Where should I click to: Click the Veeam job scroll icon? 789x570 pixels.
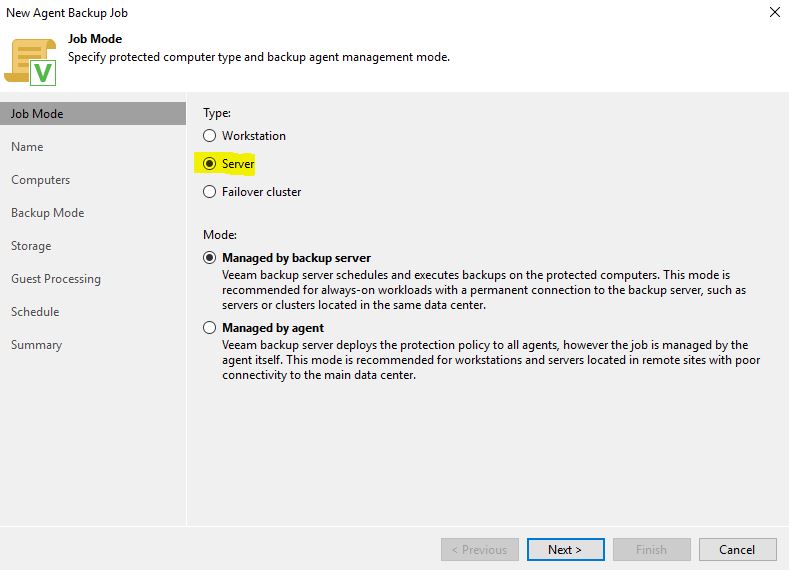coord(30,61)
